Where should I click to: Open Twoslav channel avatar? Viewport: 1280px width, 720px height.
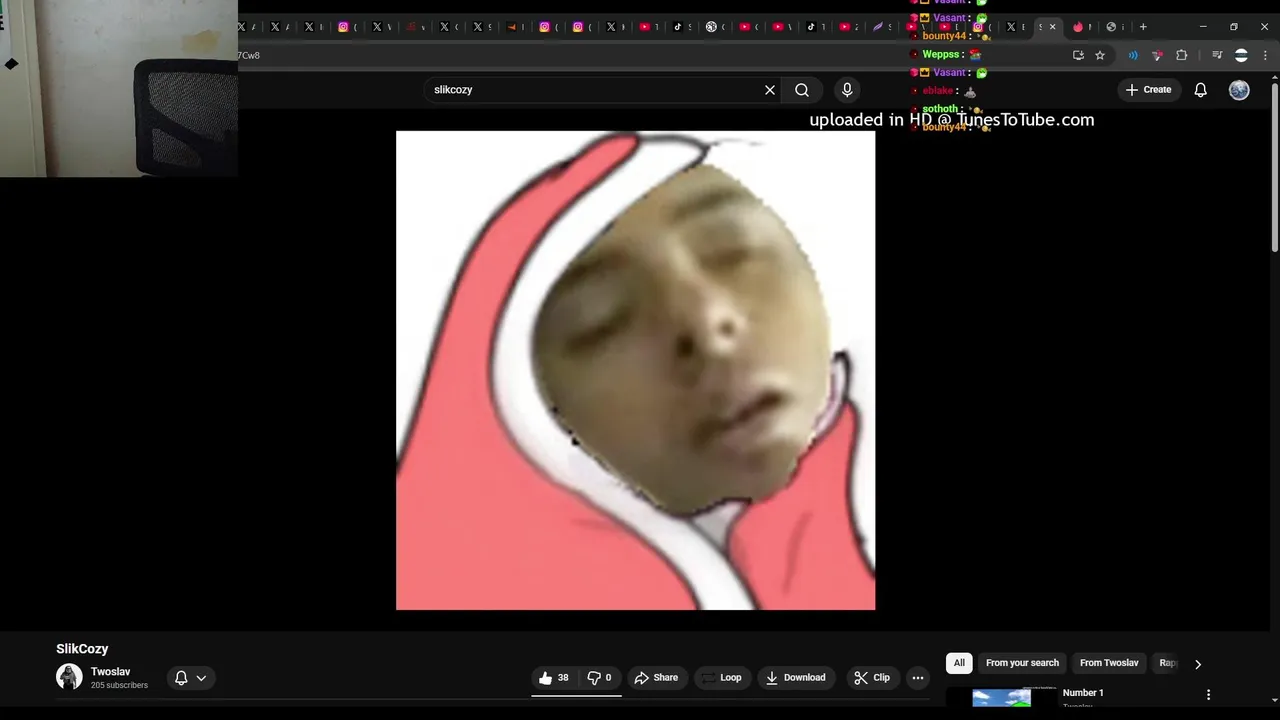[69, 677]
